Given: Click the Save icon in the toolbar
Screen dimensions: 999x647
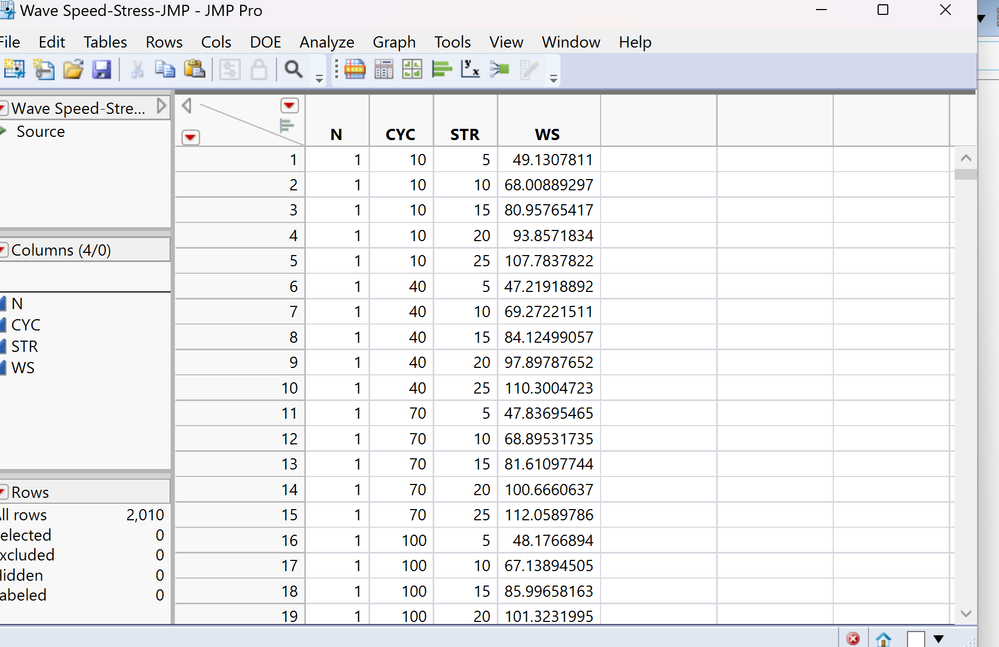Looking at the screenshot, I should (x=101, y=69).
